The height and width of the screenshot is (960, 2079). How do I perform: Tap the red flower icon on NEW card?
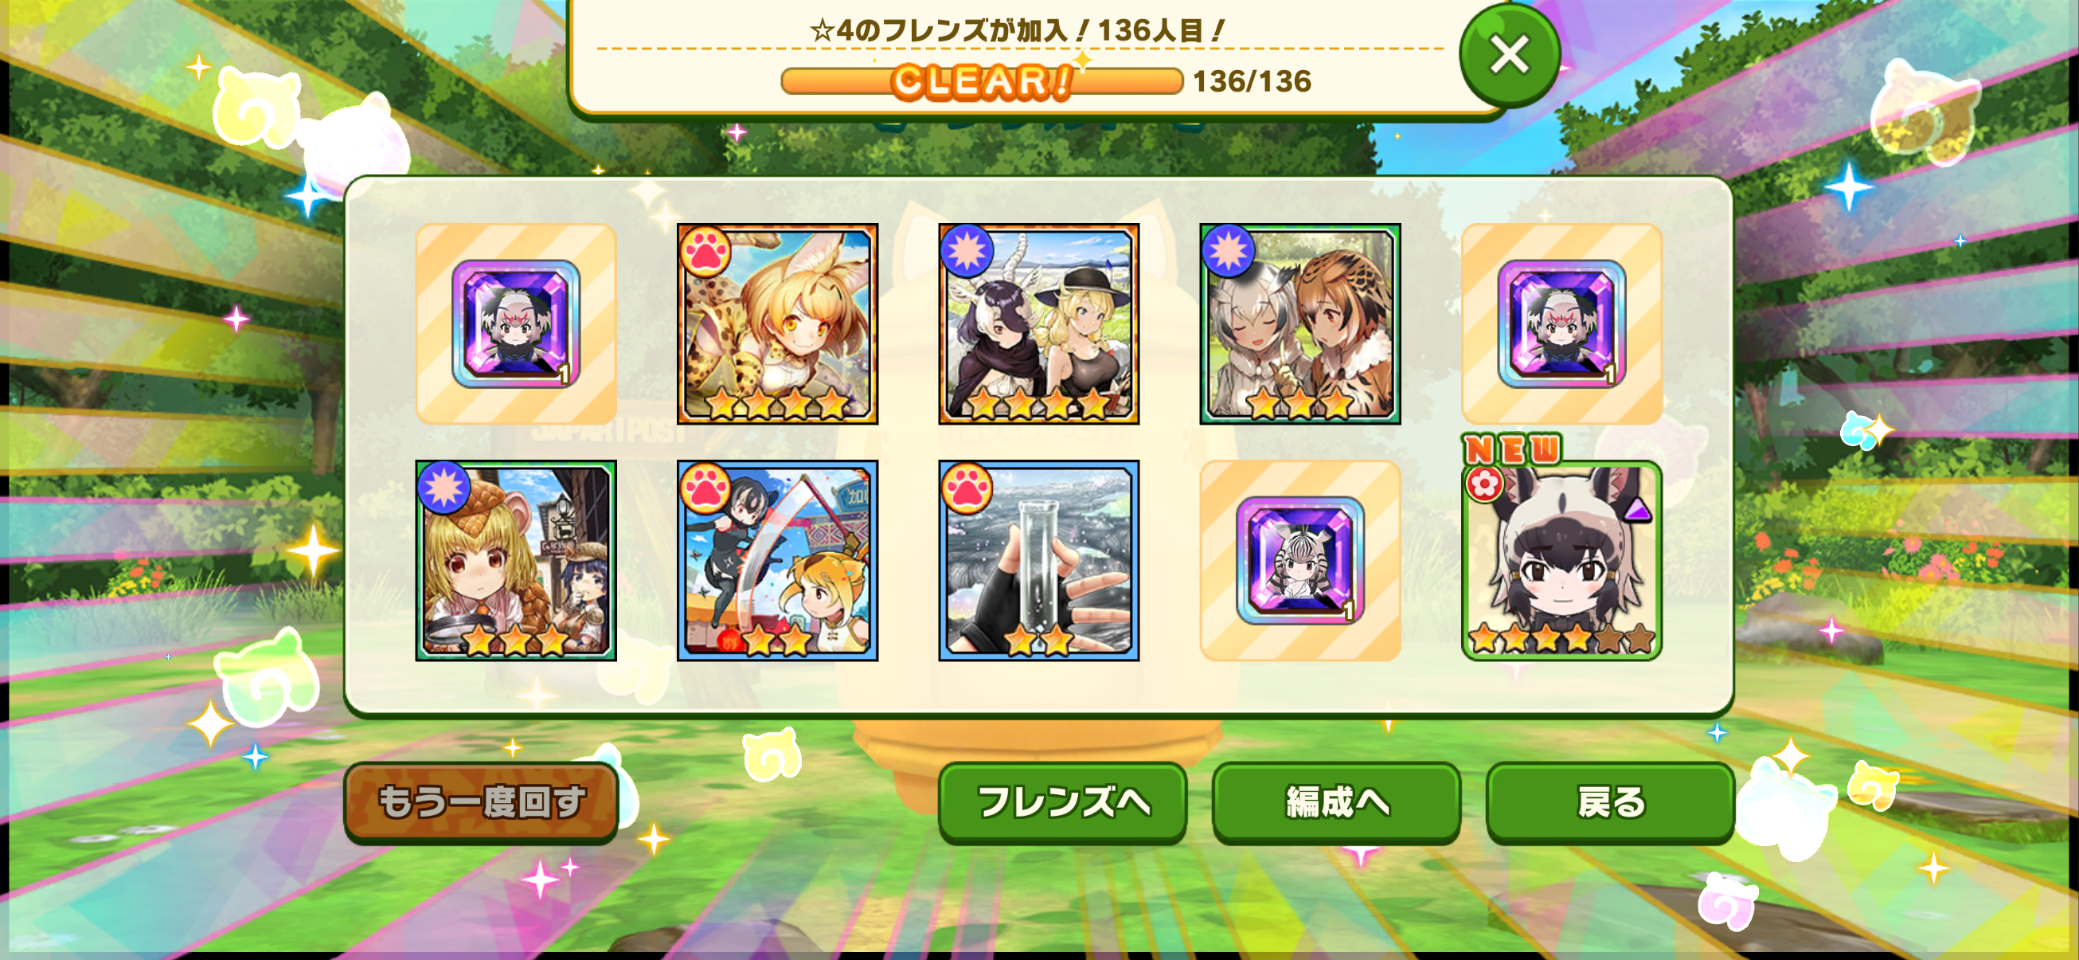pyautogui.click(x=1485, y=485)
